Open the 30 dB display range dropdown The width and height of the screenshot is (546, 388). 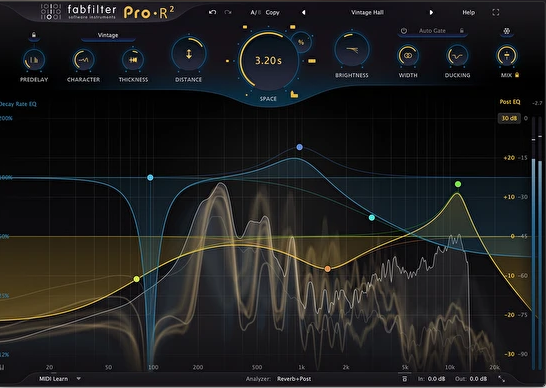click(x=509, y=118)
